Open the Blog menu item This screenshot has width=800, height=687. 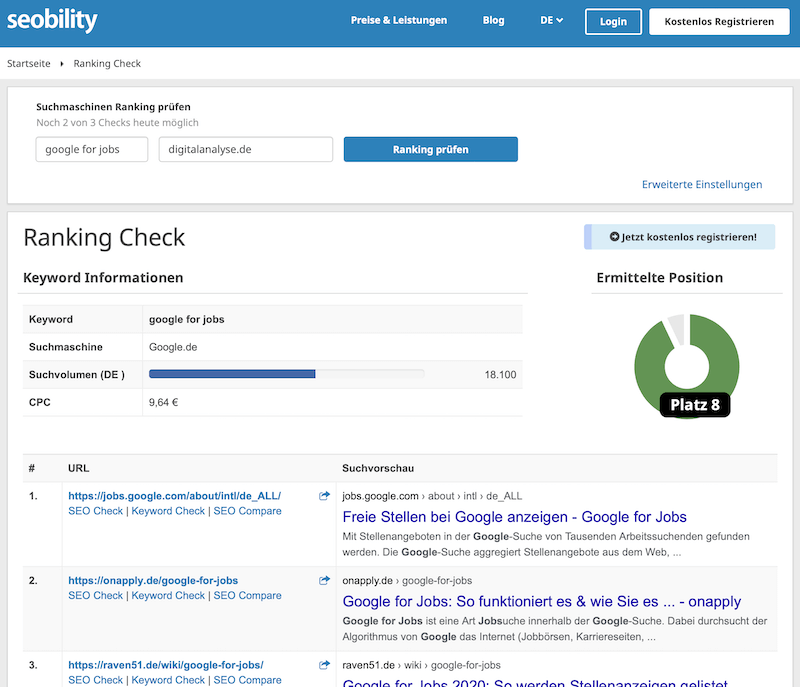click(493, 19)
